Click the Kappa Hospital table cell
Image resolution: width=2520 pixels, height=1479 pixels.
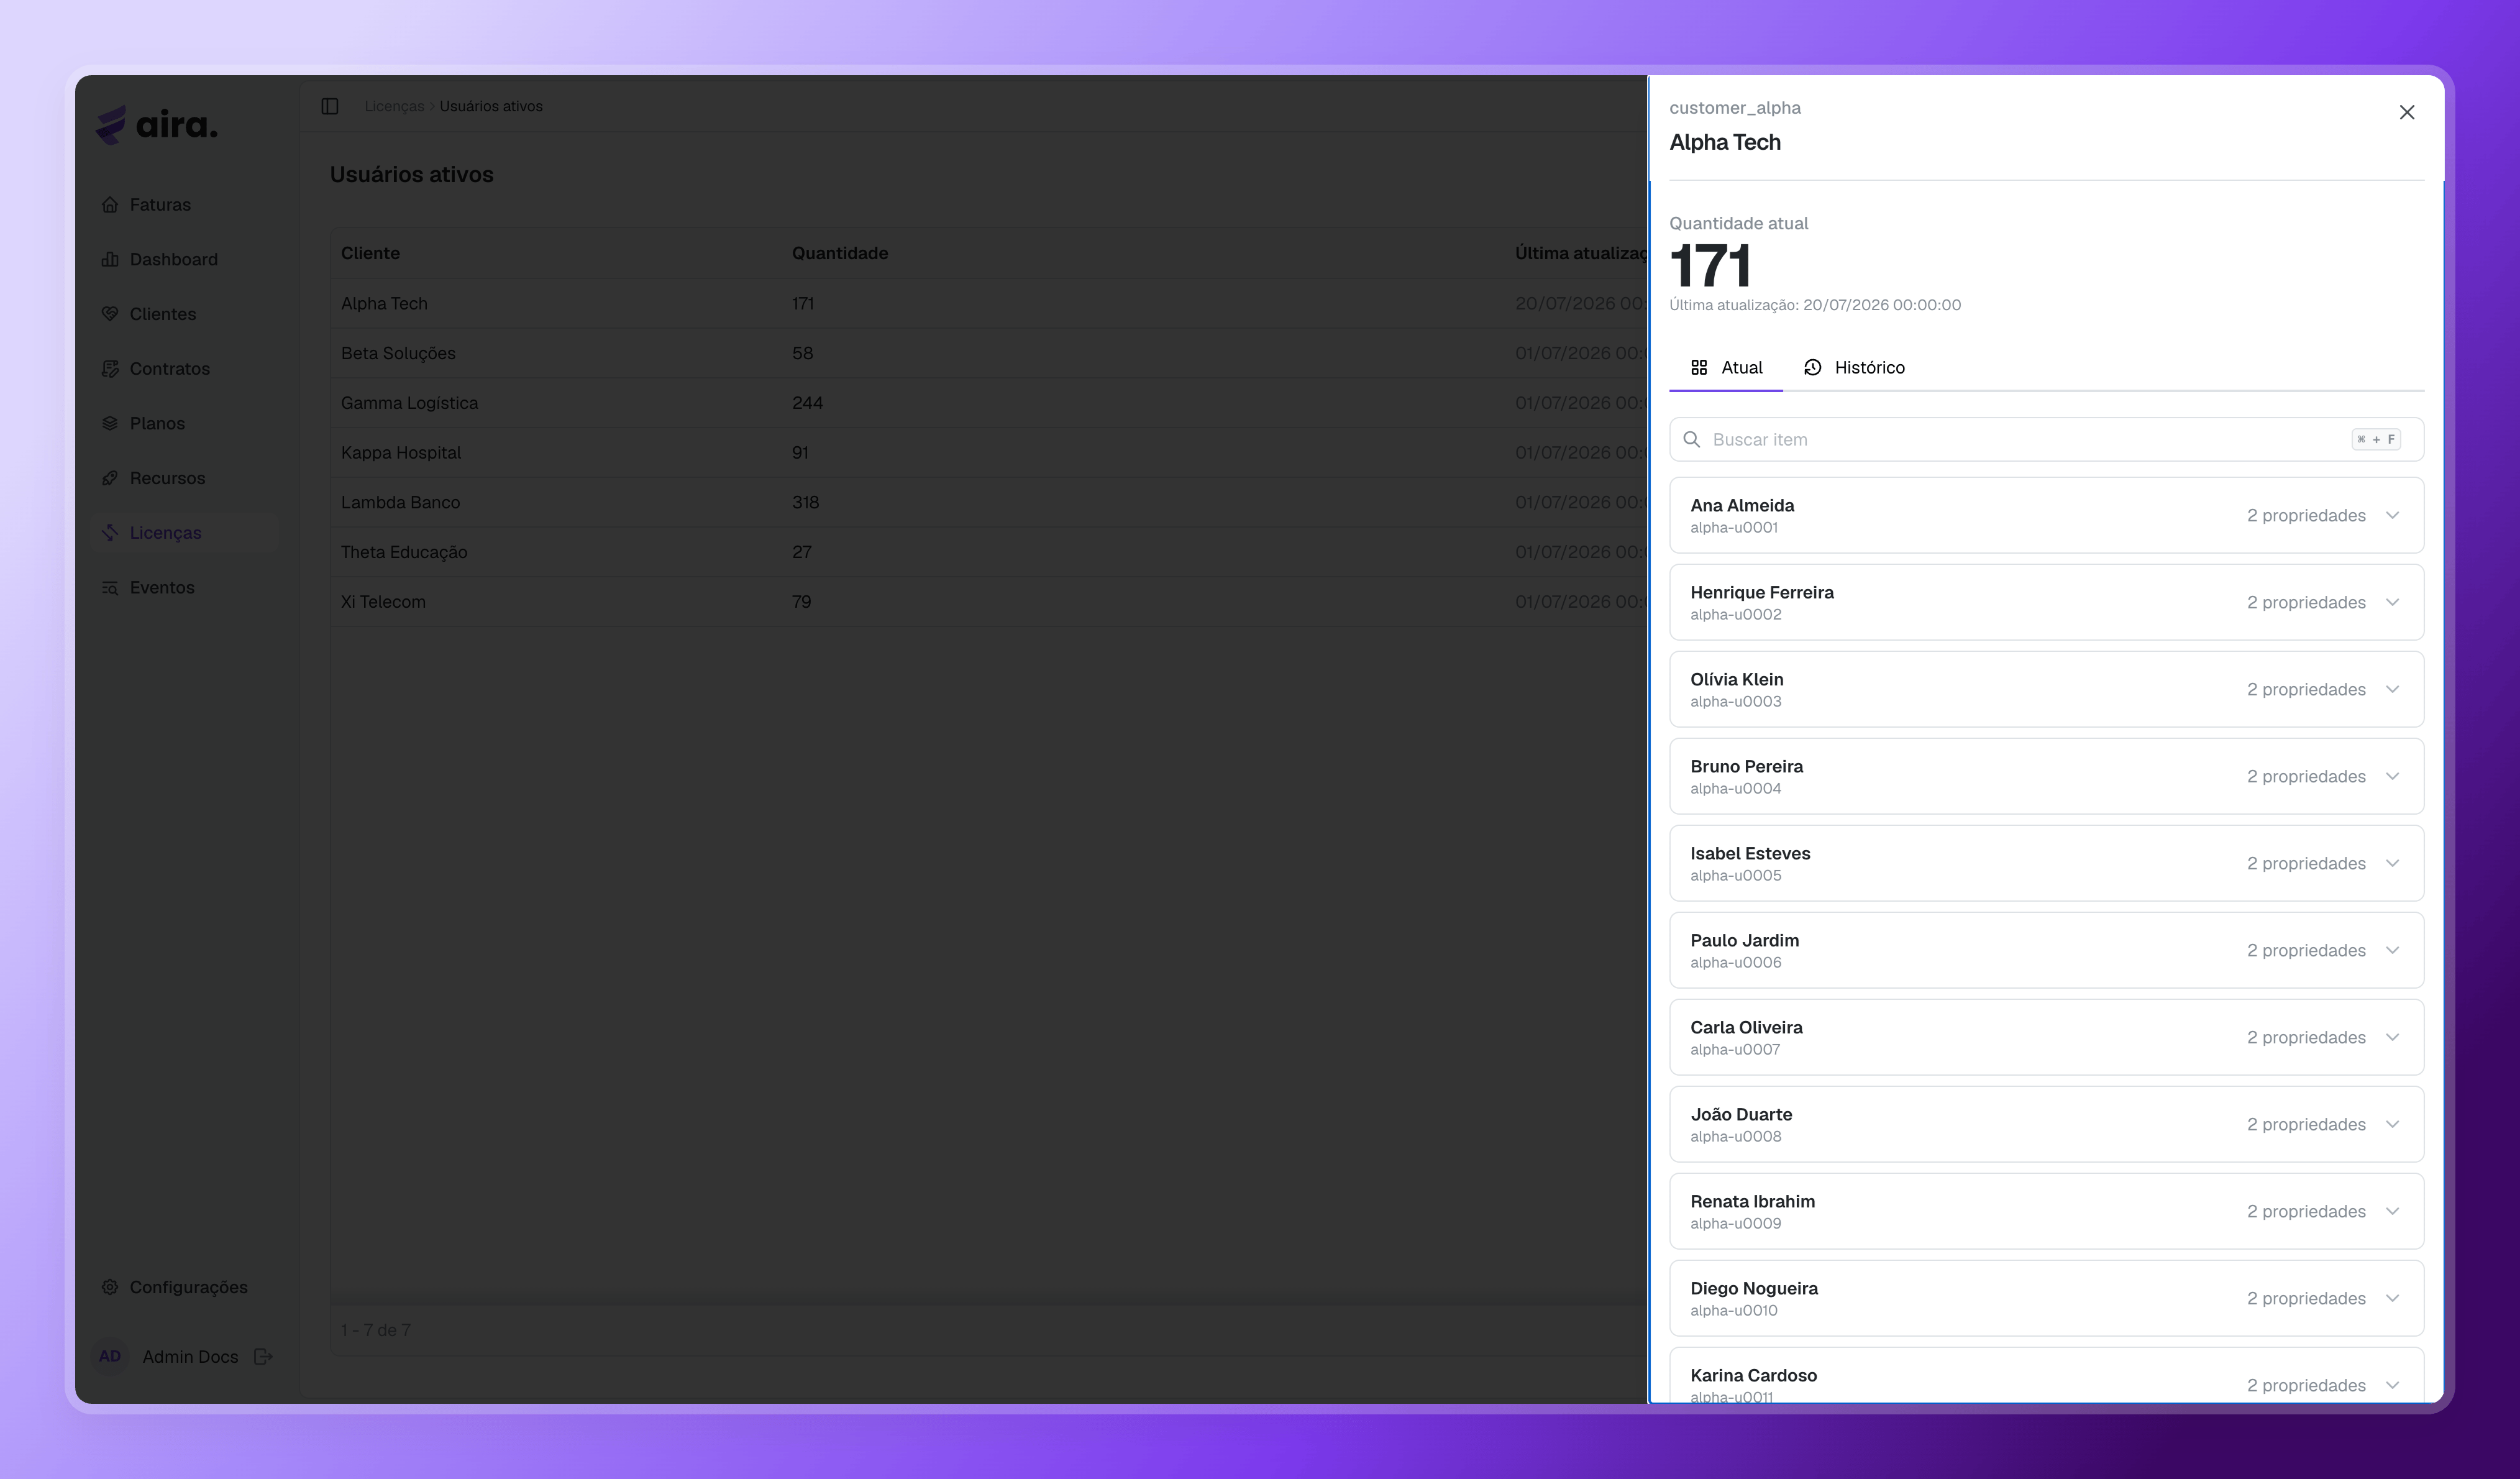click(x=401, y=453)
